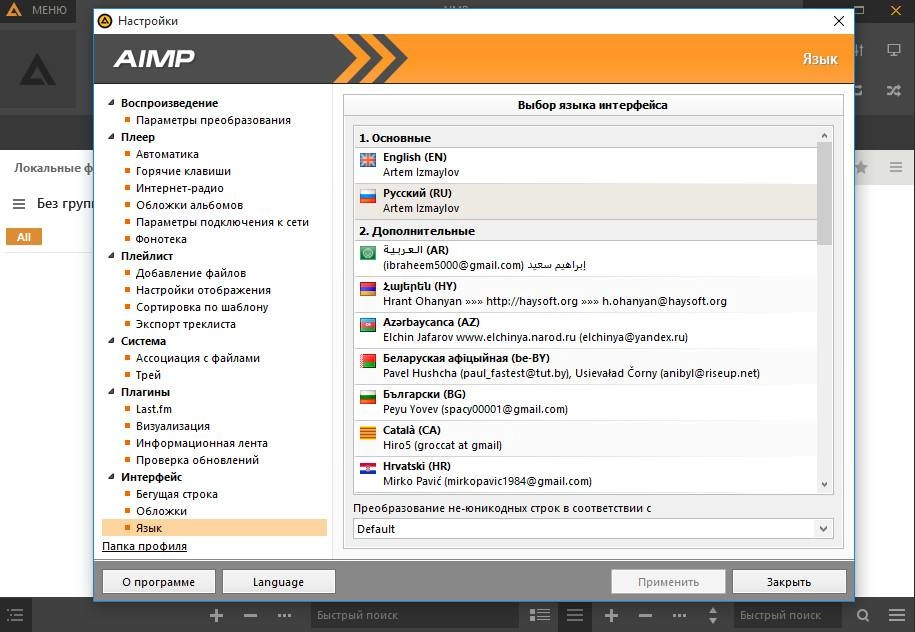Click the right Быстрый поиск field
The width and height of the screenshot is (915, 632).
point(787,615)
